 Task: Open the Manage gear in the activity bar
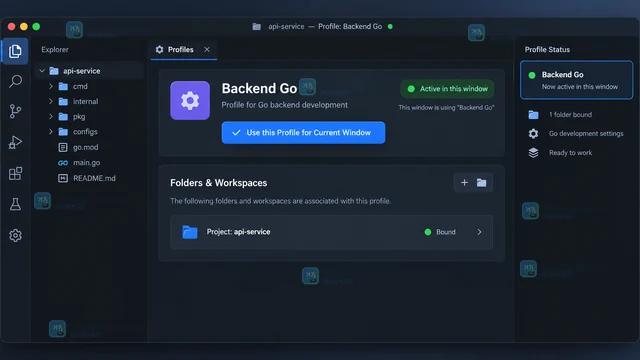(x=15, y=236)
